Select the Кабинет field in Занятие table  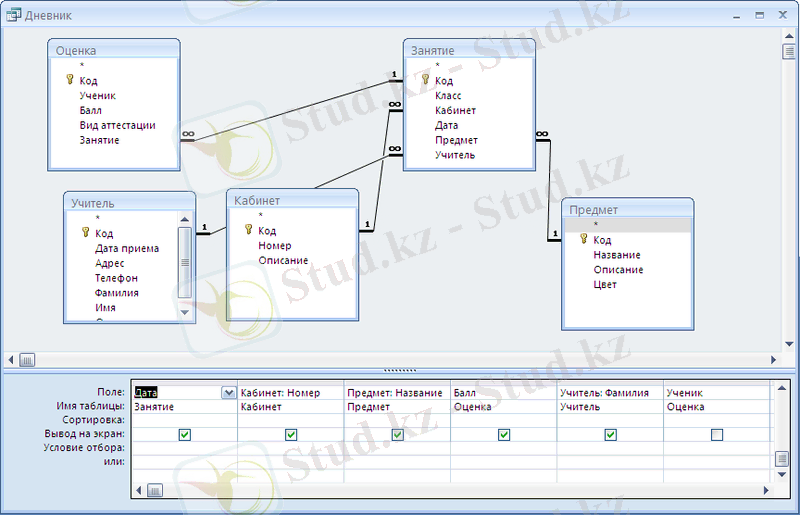455,110
